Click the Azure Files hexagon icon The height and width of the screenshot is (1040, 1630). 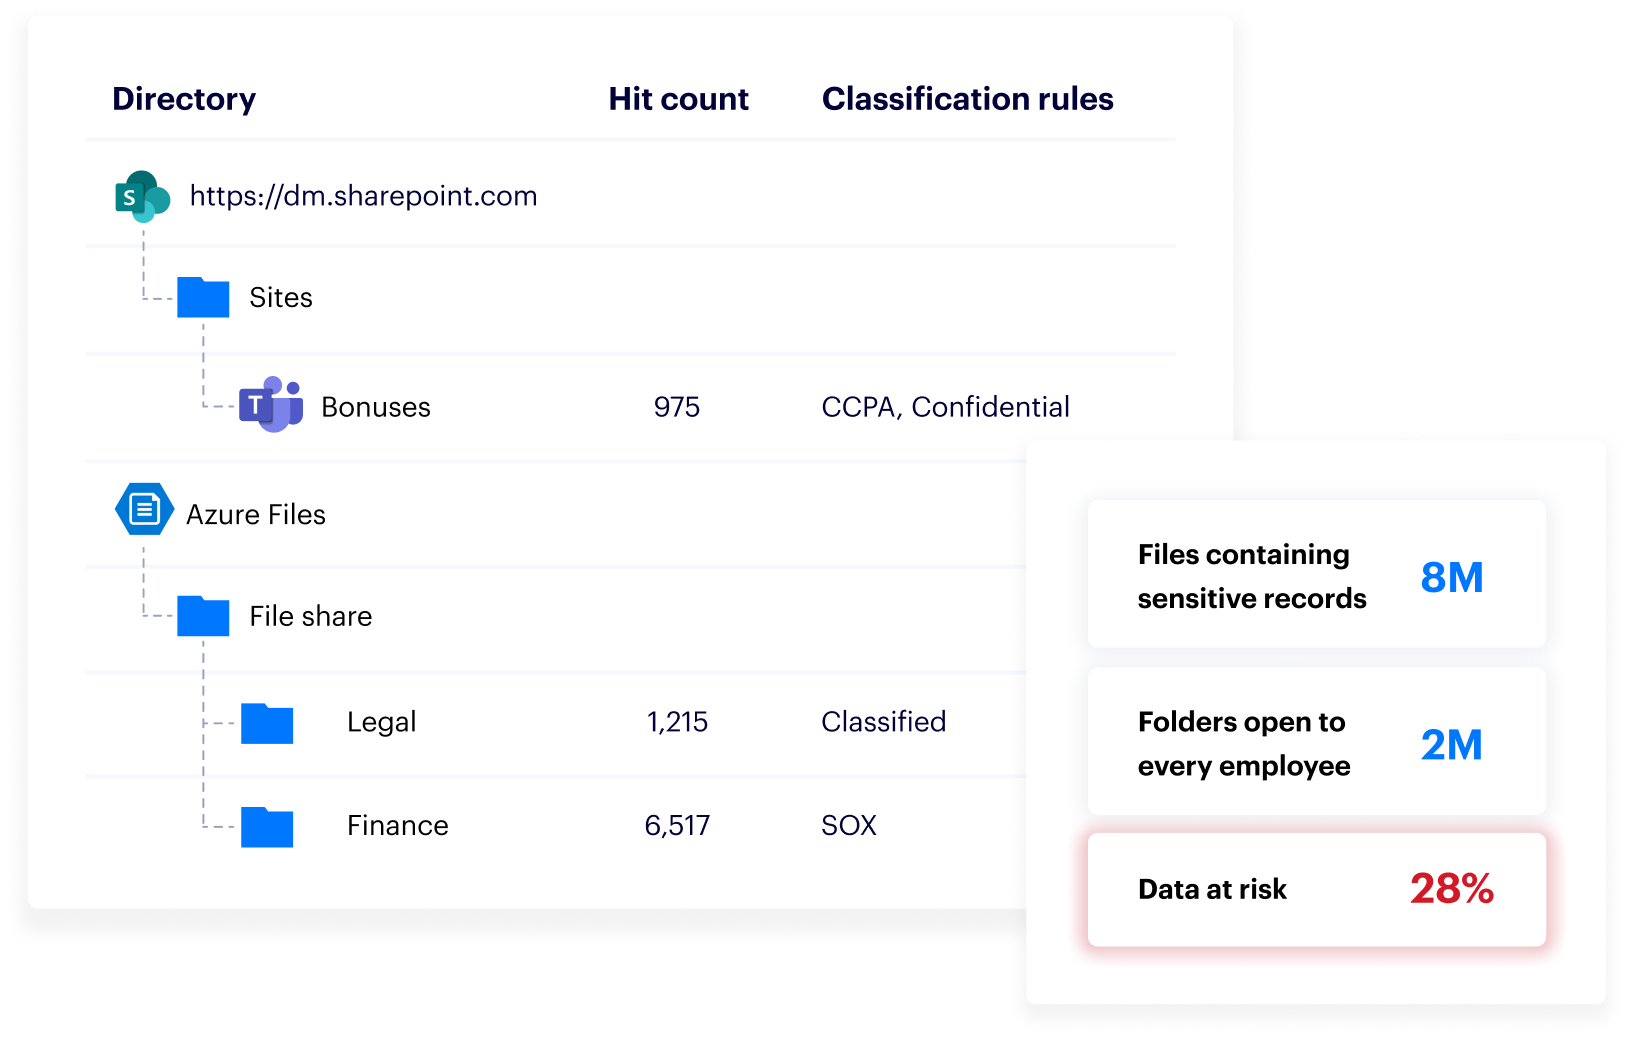tap(144, 510)
